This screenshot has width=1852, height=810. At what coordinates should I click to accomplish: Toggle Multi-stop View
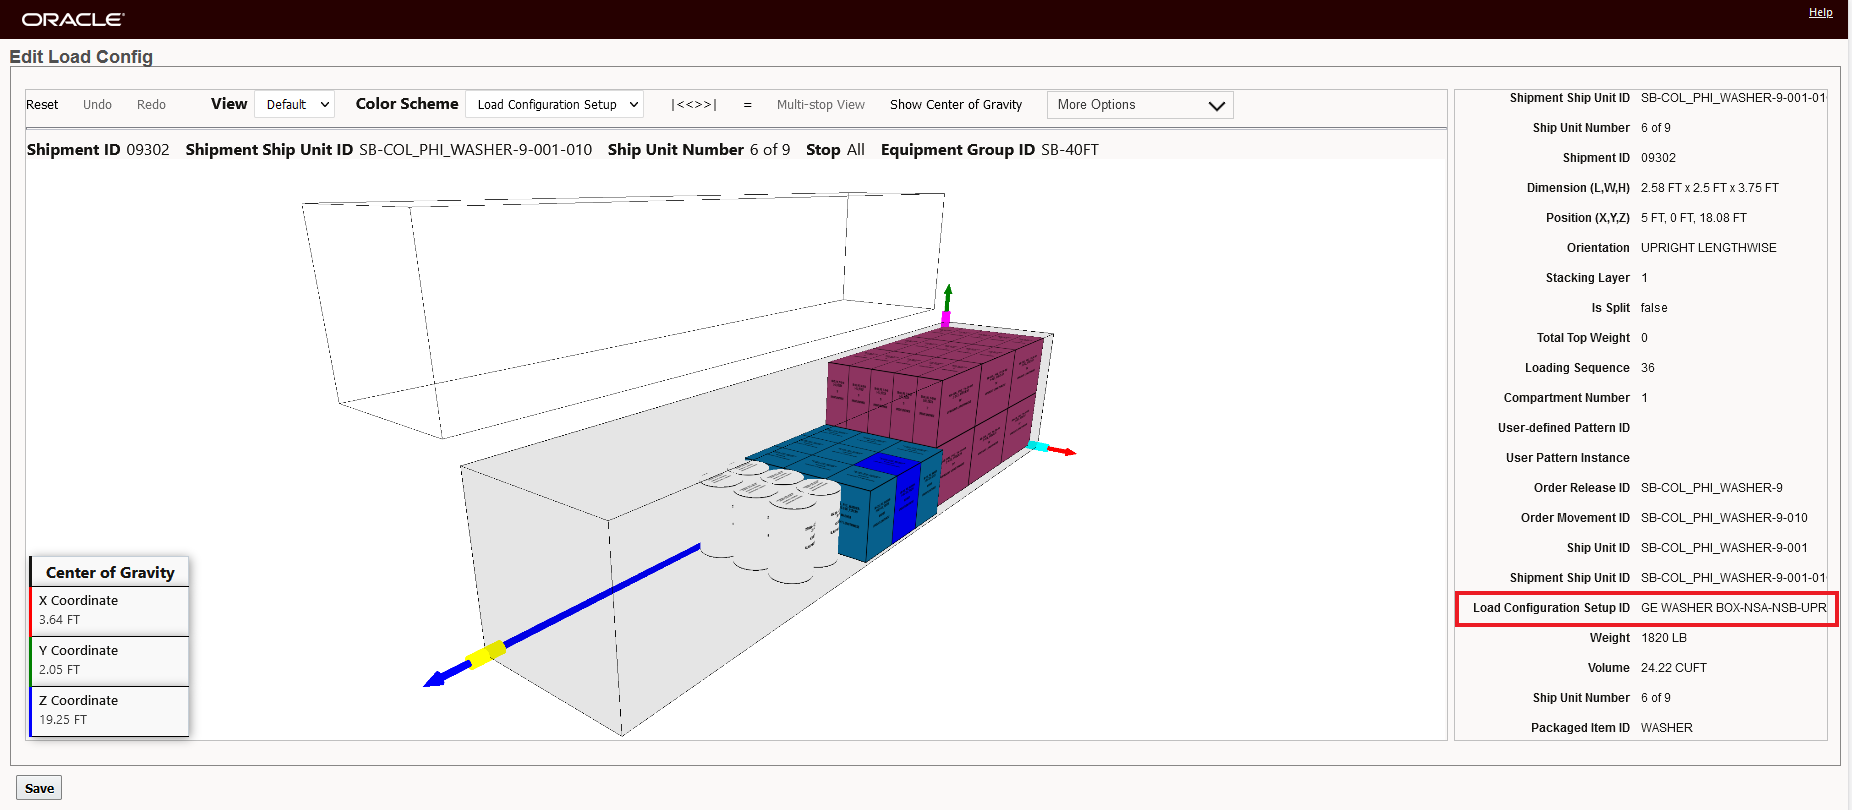coord(820,105)
